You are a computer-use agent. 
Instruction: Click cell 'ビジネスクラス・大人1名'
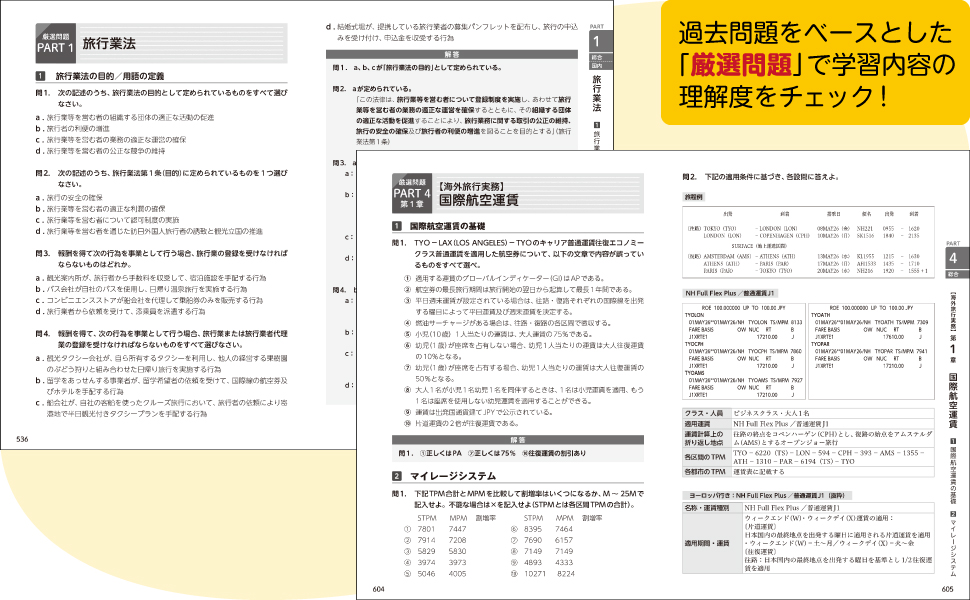(771, 413)
